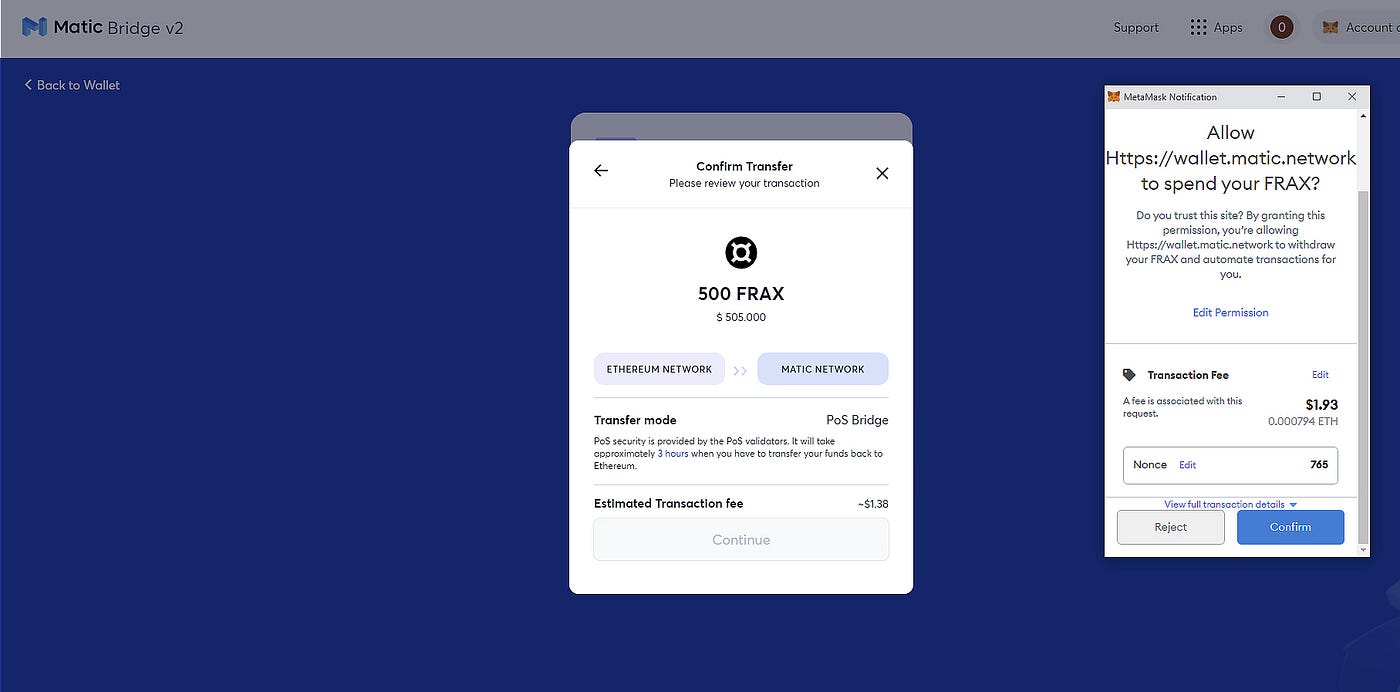This screenshot has width=1400, height=692.
Task: Open the Apps menu label
Action: click(x=1228, y=27)
